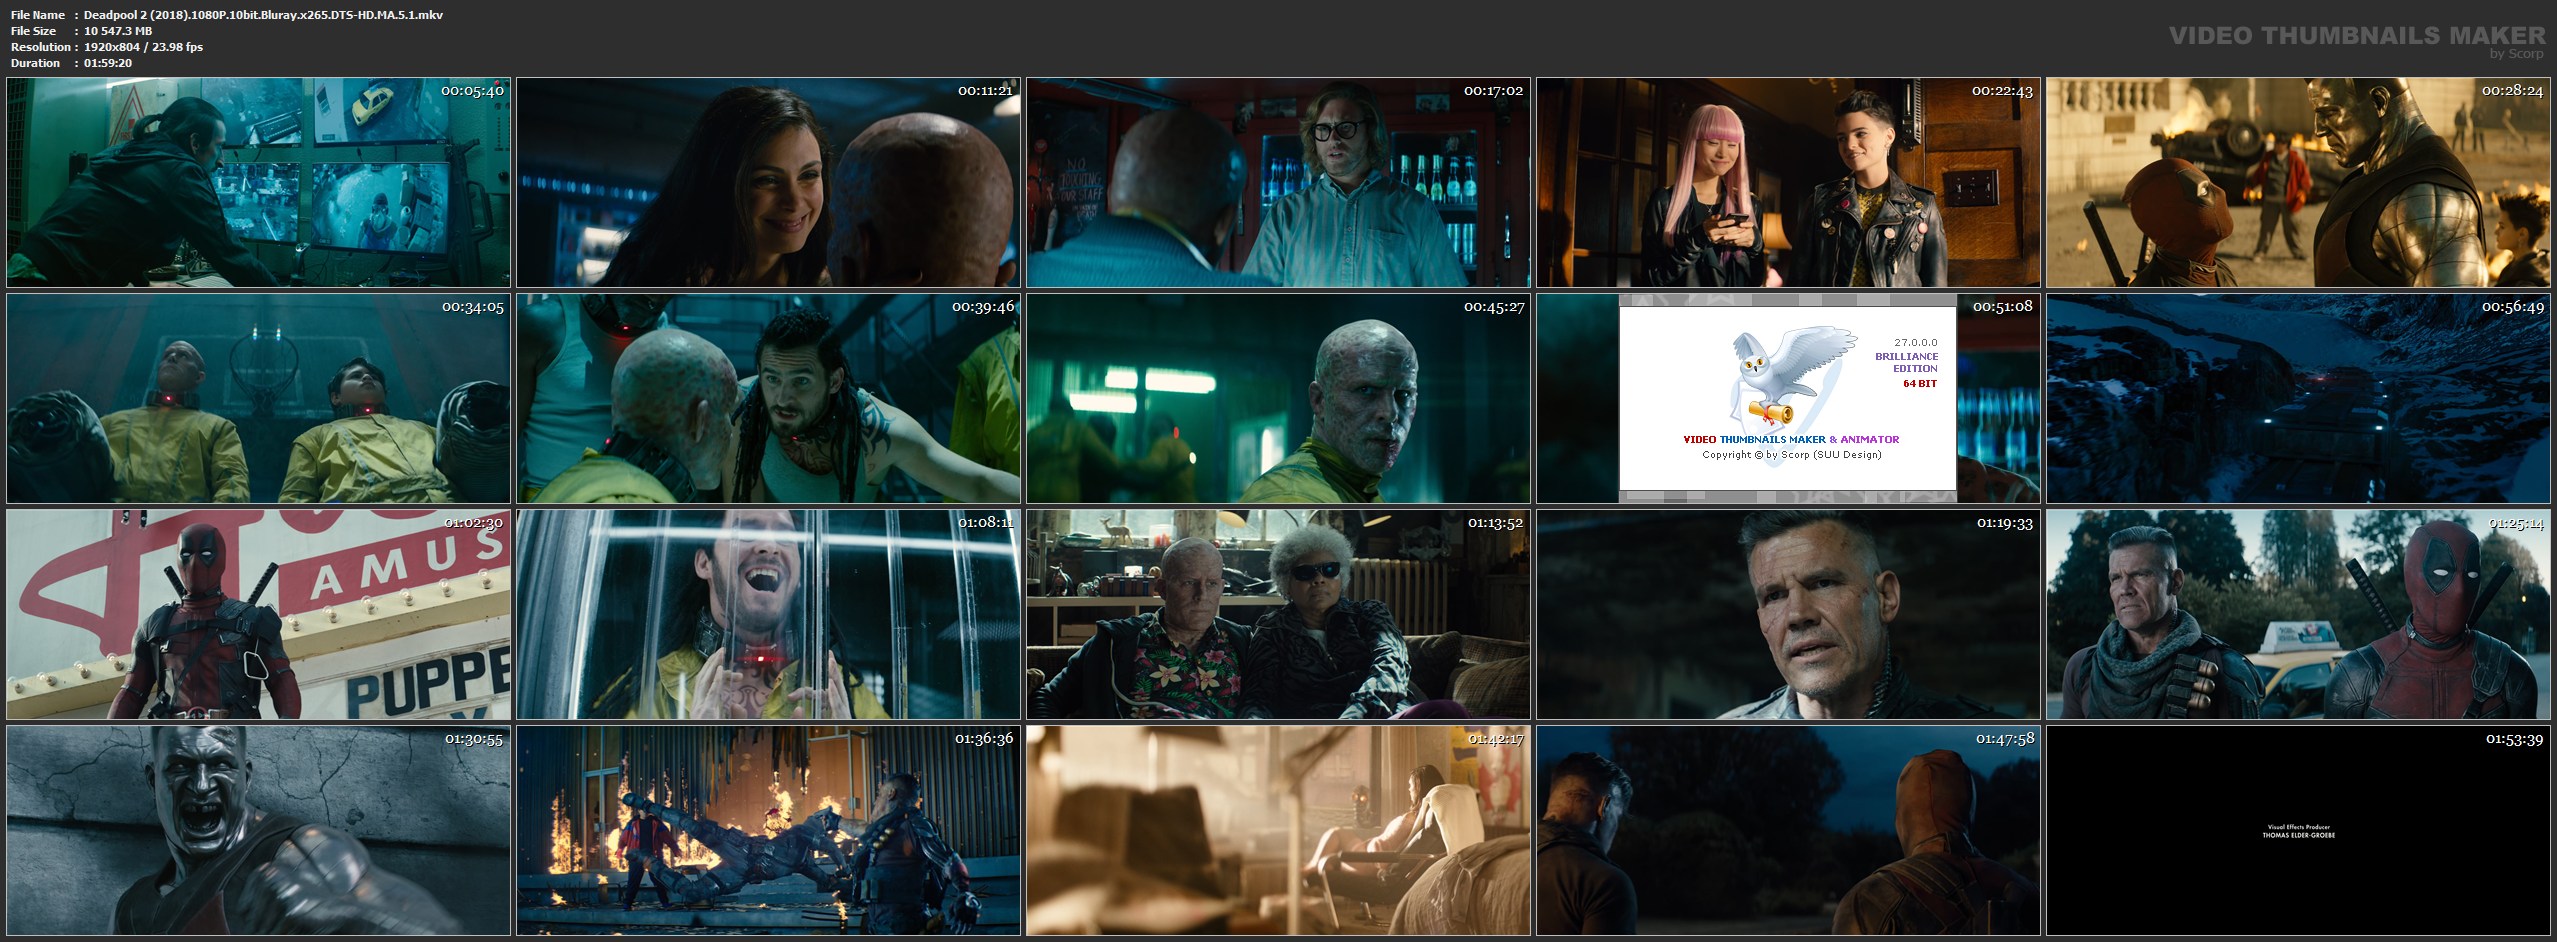Image resolution: width=2557 pixels, height=942 pixels.
Task: Select the sepia bedroom thumbnail at 01:42:17
Action: [1278, 831]
